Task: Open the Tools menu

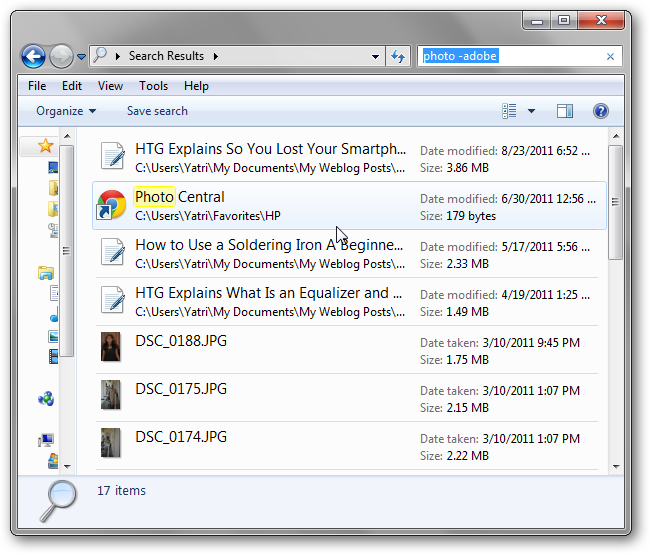Action: tap(153, 86)
